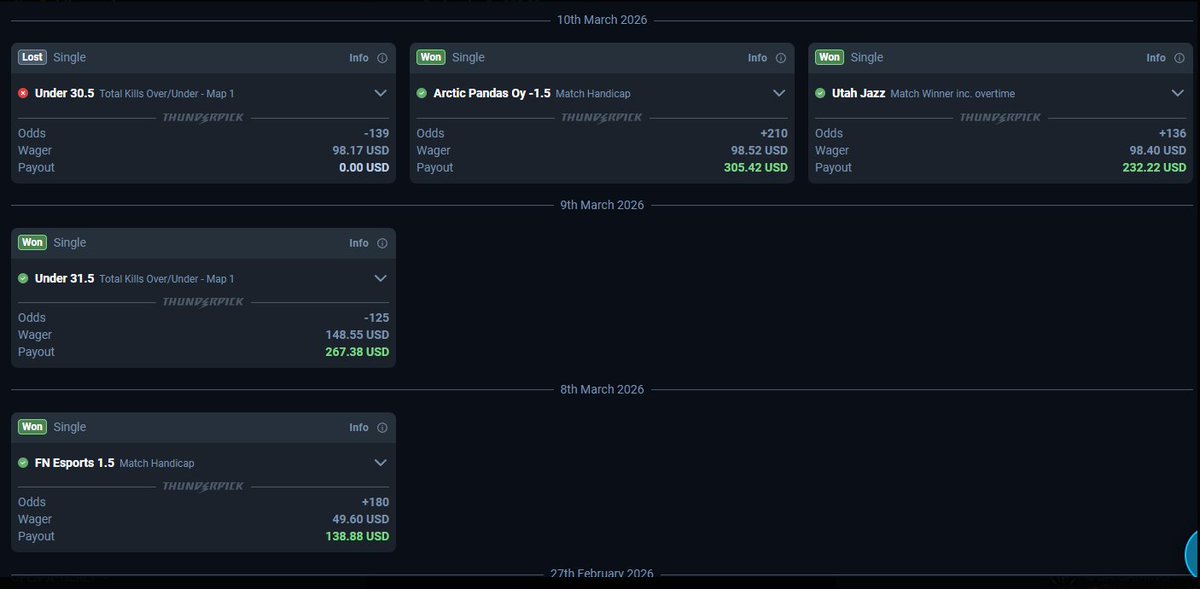Click Info link on FN Esports card
This screenshot has width=1200, height=589.
pyautogui.click(x=359, y=428)
